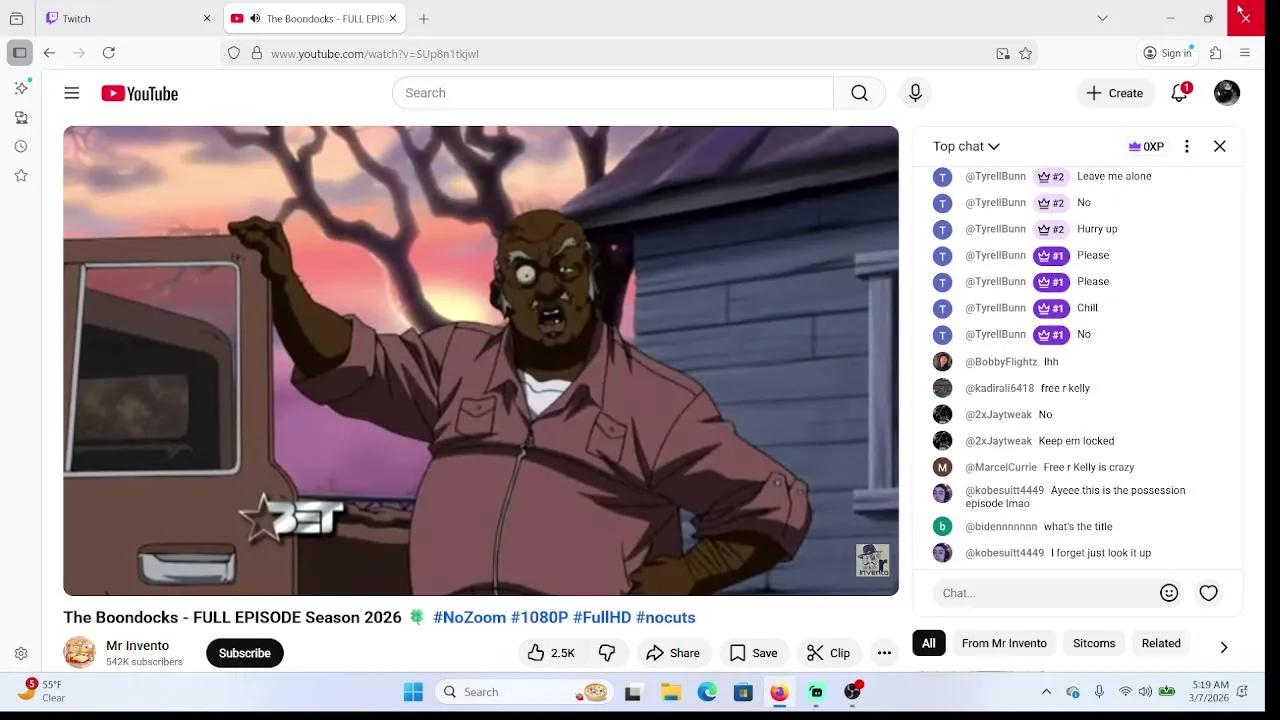Open synced tabs sidebar icon
Screen dimensions: 1280x720
(x=21, y=118)
